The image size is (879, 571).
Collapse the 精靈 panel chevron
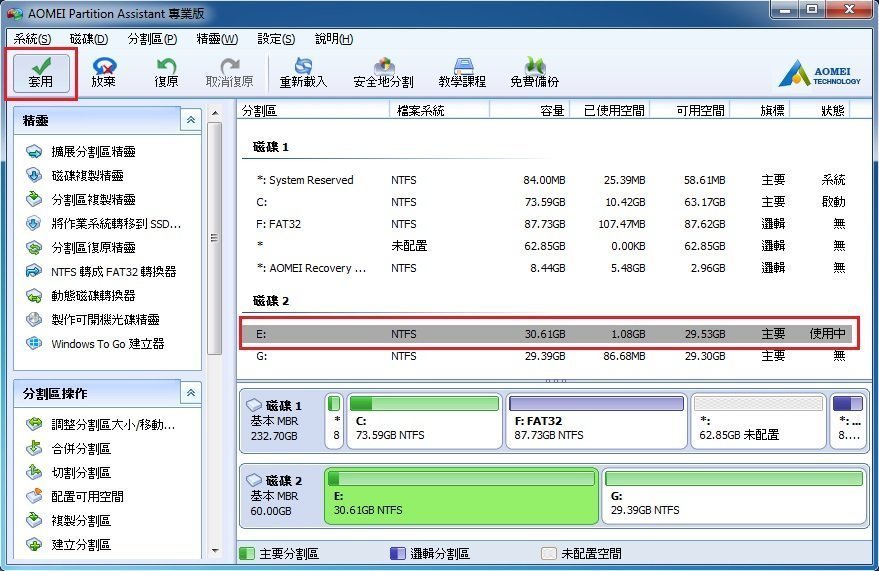click(x=191, y=120)
